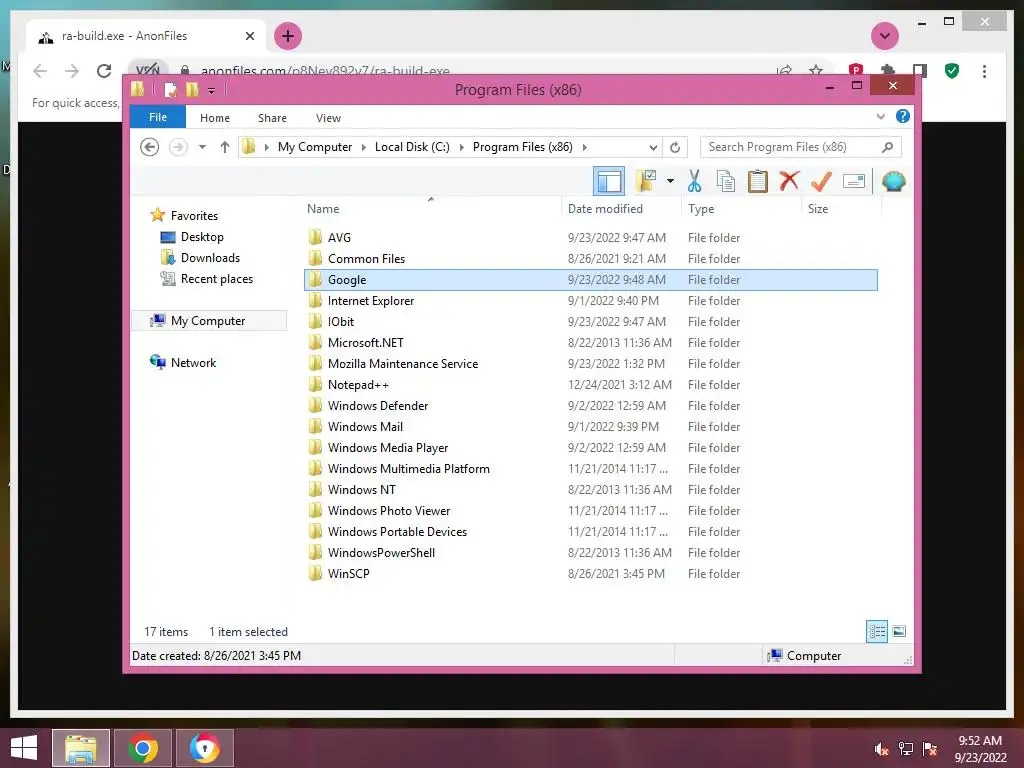This screenshot has height=768, width=1024.
Task: Open the browser three-dot menu
Action: pyautogui.click(x=984, y=71)
